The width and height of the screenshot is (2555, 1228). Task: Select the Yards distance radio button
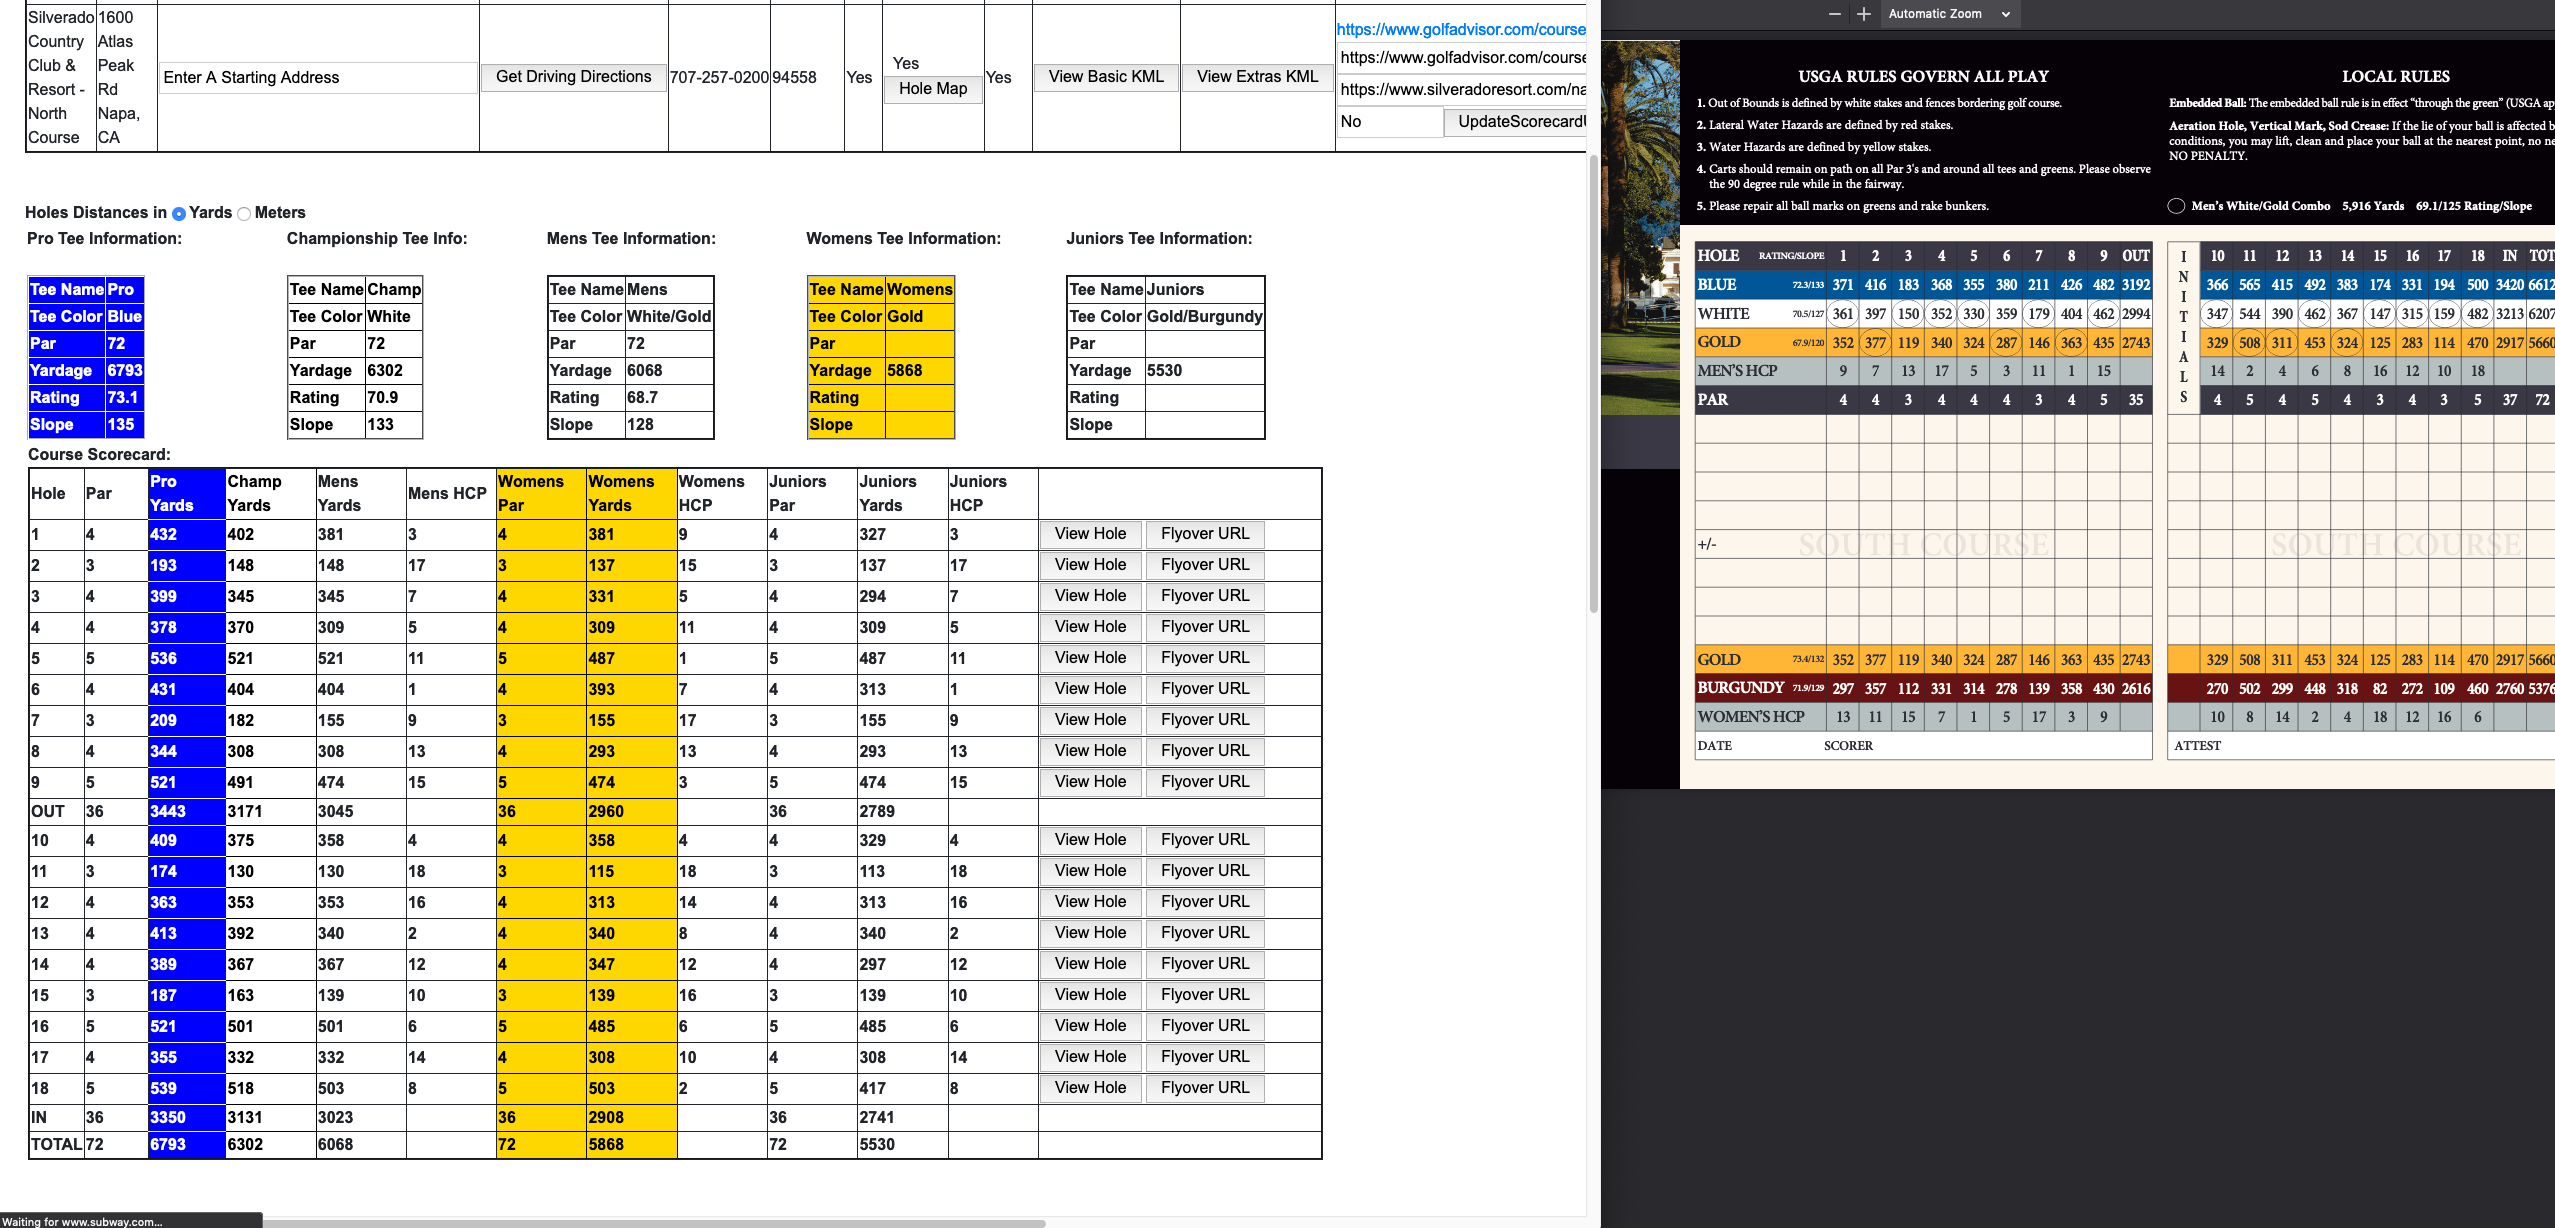click(179, 213)
